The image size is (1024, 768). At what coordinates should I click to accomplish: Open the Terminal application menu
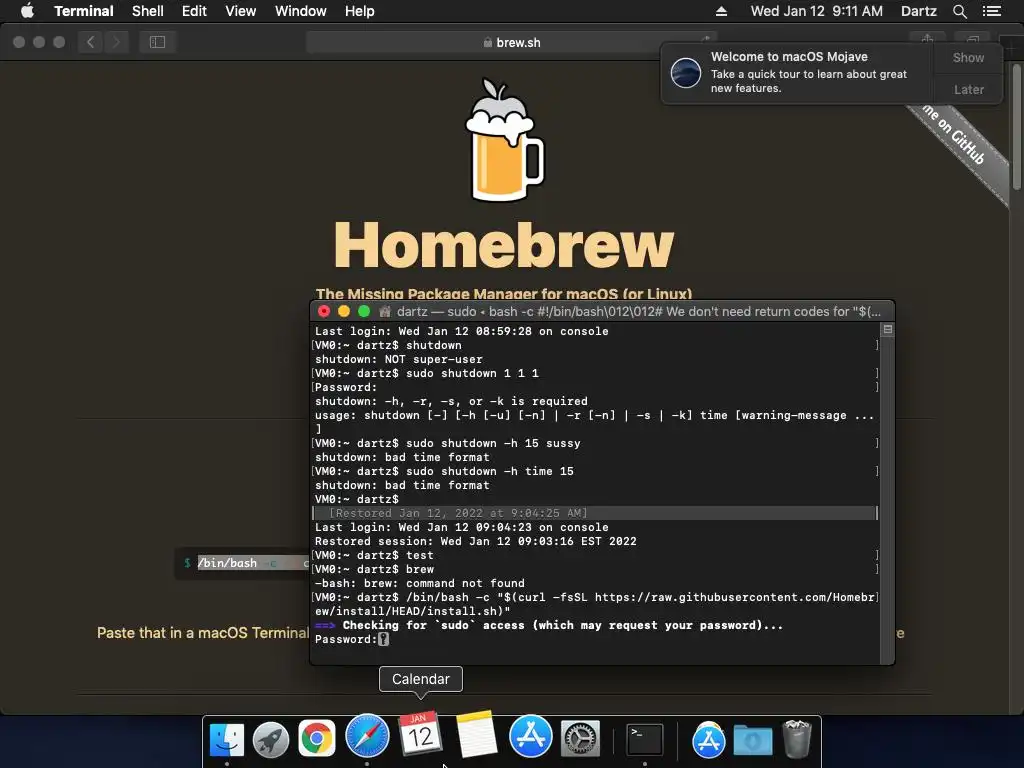coord(84,11)
